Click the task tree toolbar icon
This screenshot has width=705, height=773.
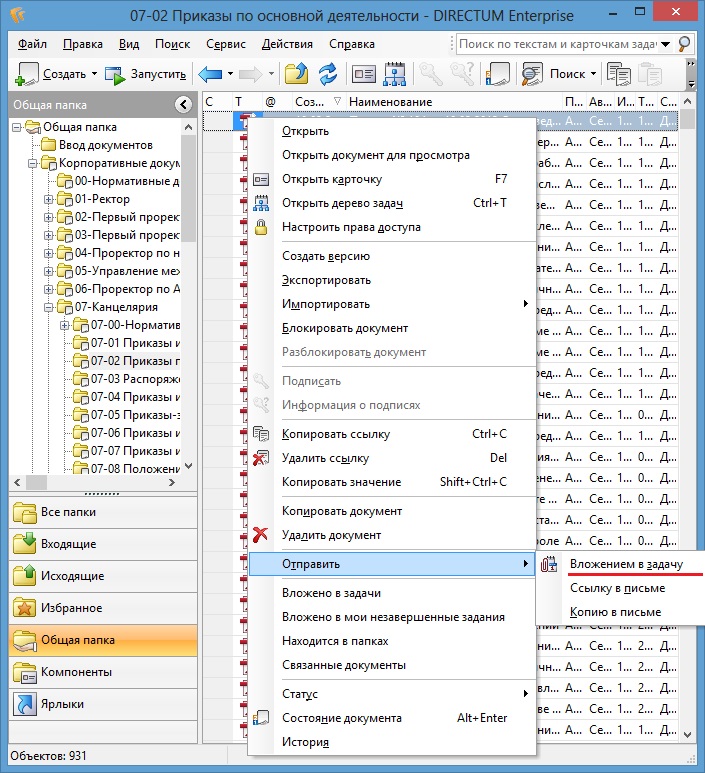pyautogui.click(x=394, y=74)
